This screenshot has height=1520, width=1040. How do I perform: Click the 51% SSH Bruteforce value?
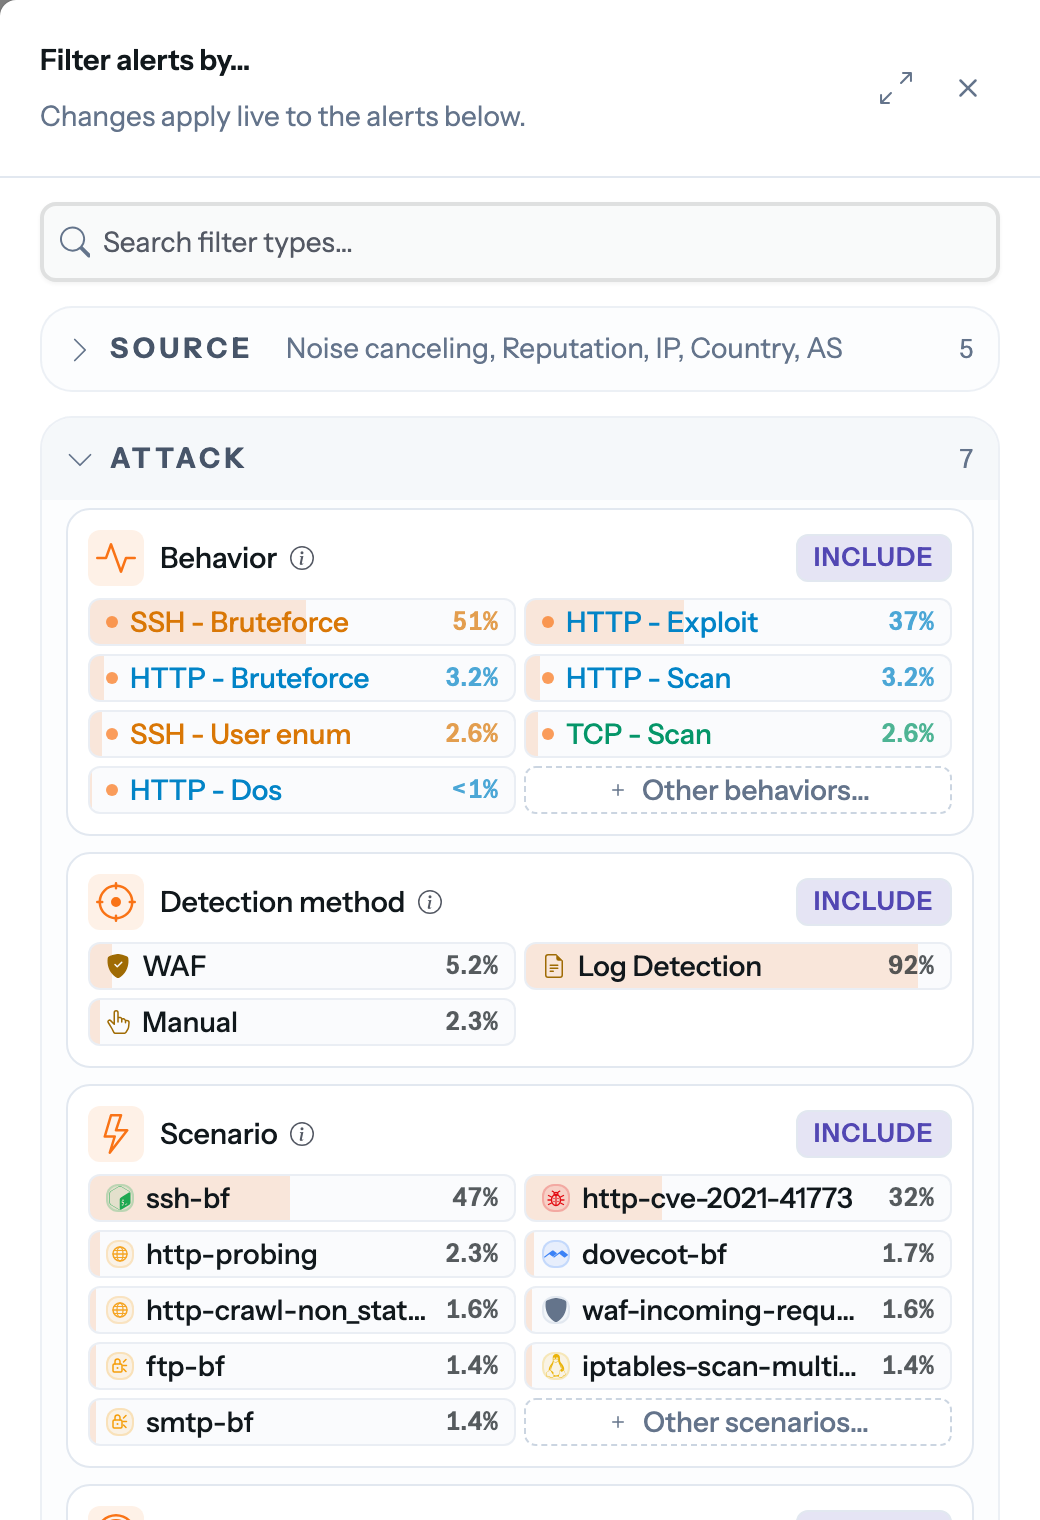[475, 622]
